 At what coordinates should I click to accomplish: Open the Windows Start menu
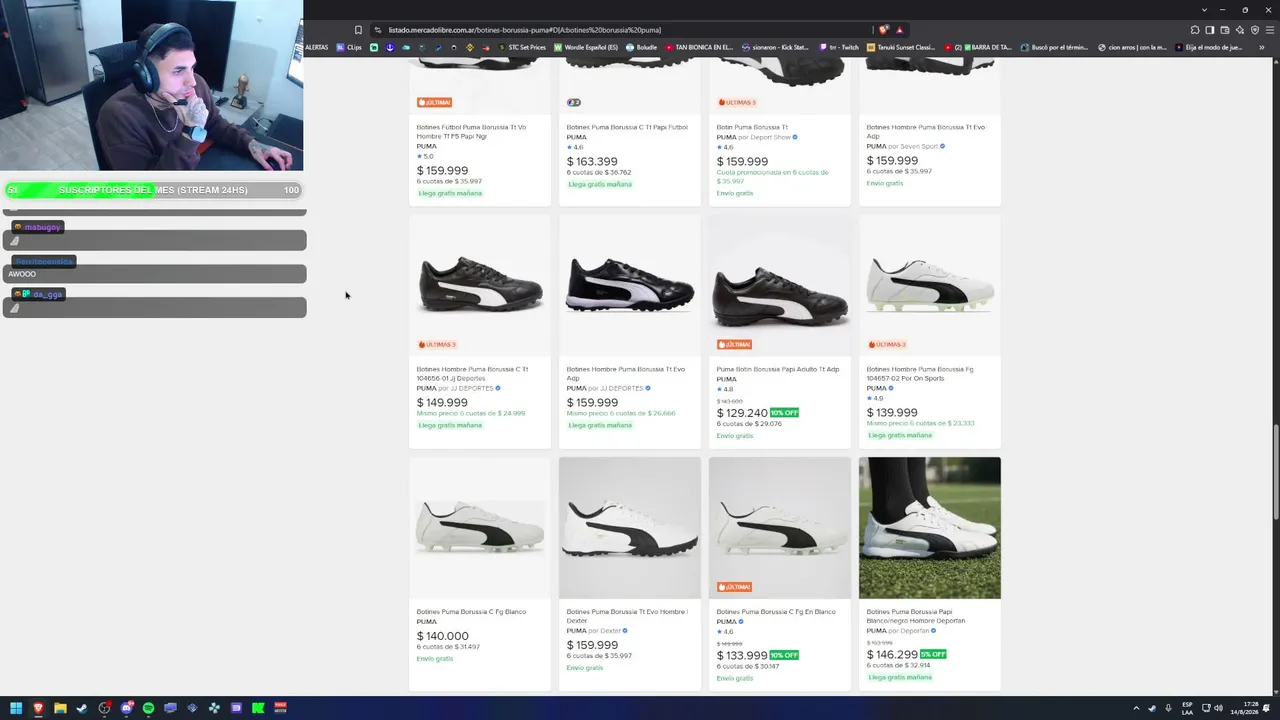click(x=16, y=708)
